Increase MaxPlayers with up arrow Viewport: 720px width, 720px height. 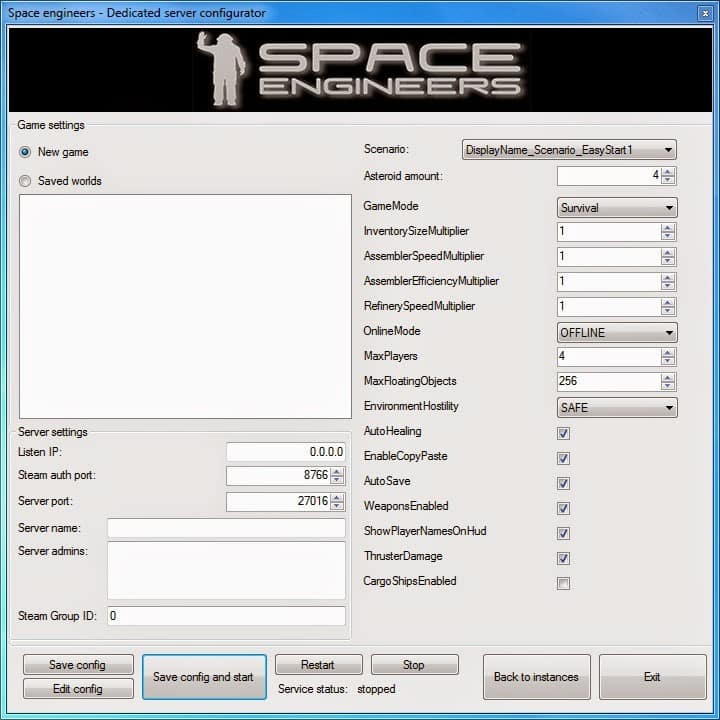(668, 352)
